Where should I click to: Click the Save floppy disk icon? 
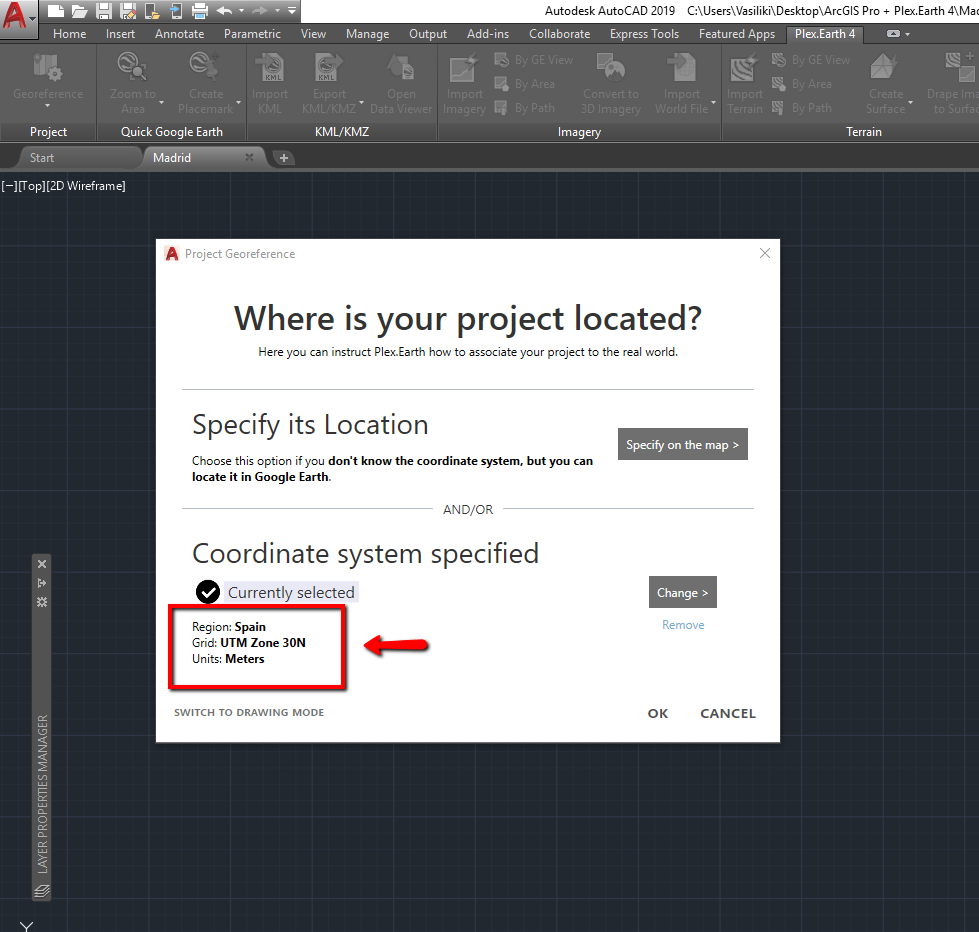pyautogui.click(x=104, y=11)
